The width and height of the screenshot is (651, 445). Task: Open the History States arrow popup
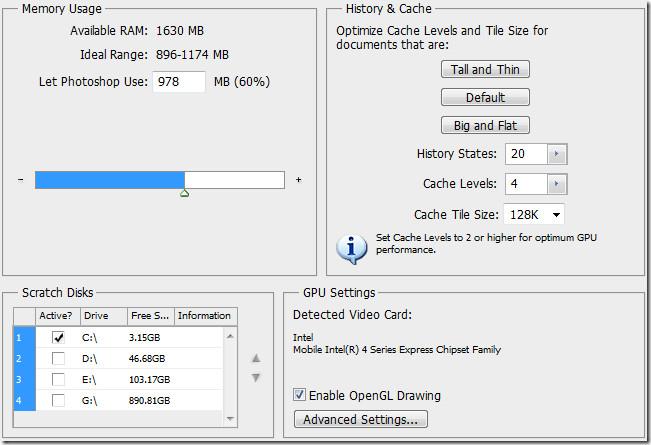click(557, 154)
